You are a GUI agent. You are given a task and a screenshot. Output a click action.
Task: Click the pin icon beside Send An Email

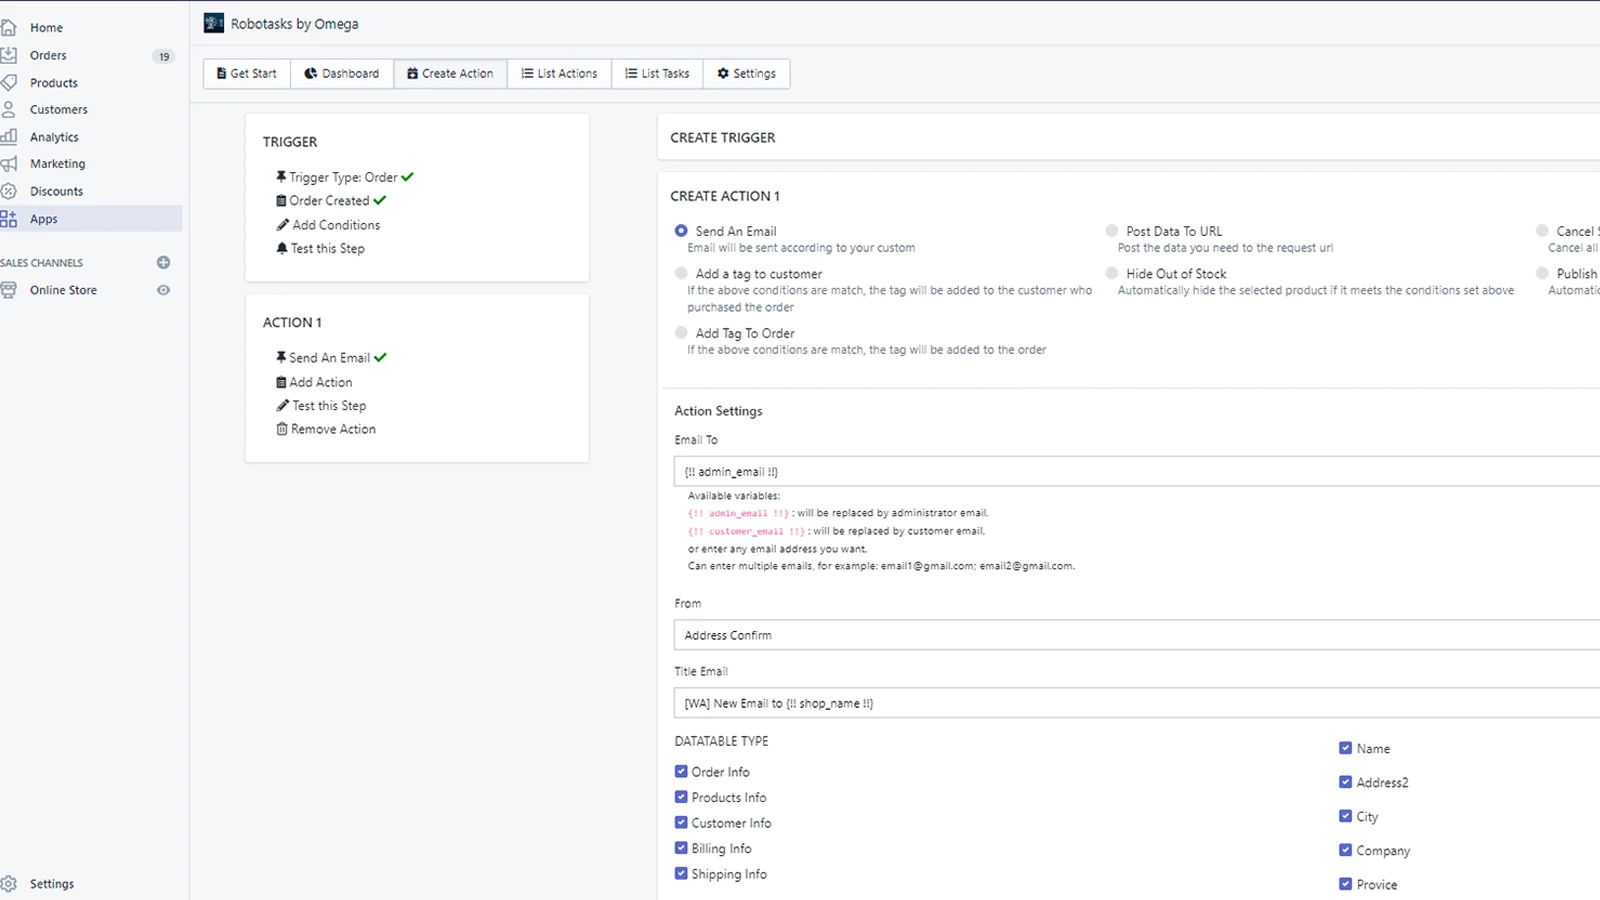click(x=282, y=357)
